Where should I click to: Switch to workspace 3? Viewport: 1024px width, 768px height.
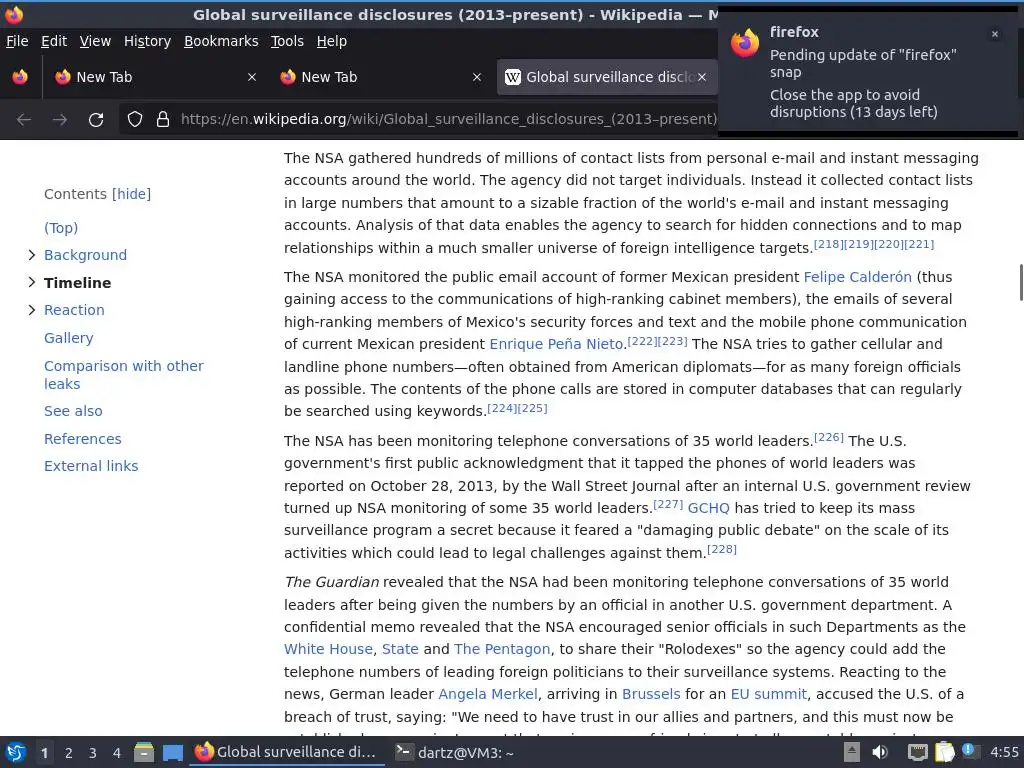click(x=93, y=753)
